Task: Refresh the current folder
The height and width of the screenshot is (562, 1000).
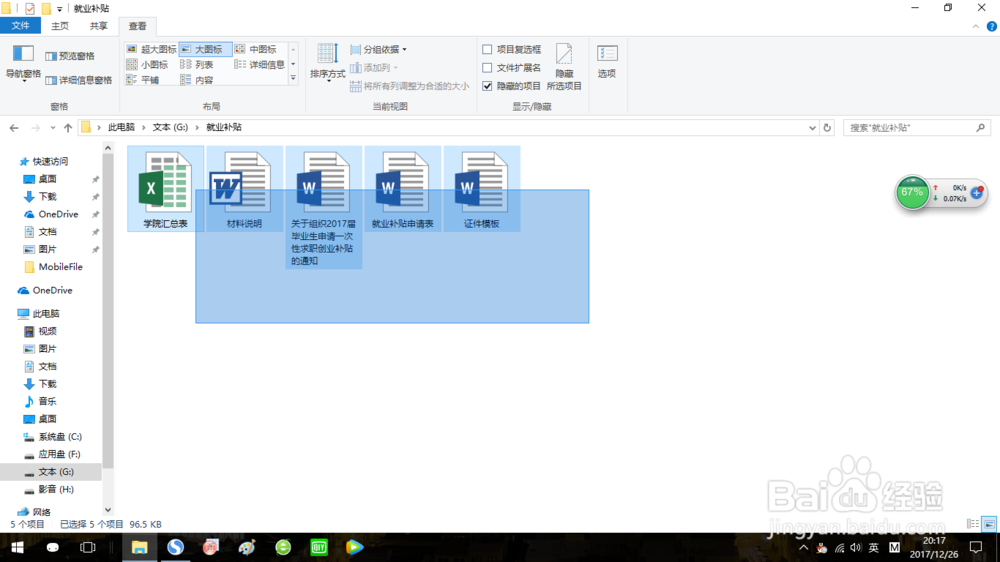Action: pyautogui.click(x=827, y=128)
